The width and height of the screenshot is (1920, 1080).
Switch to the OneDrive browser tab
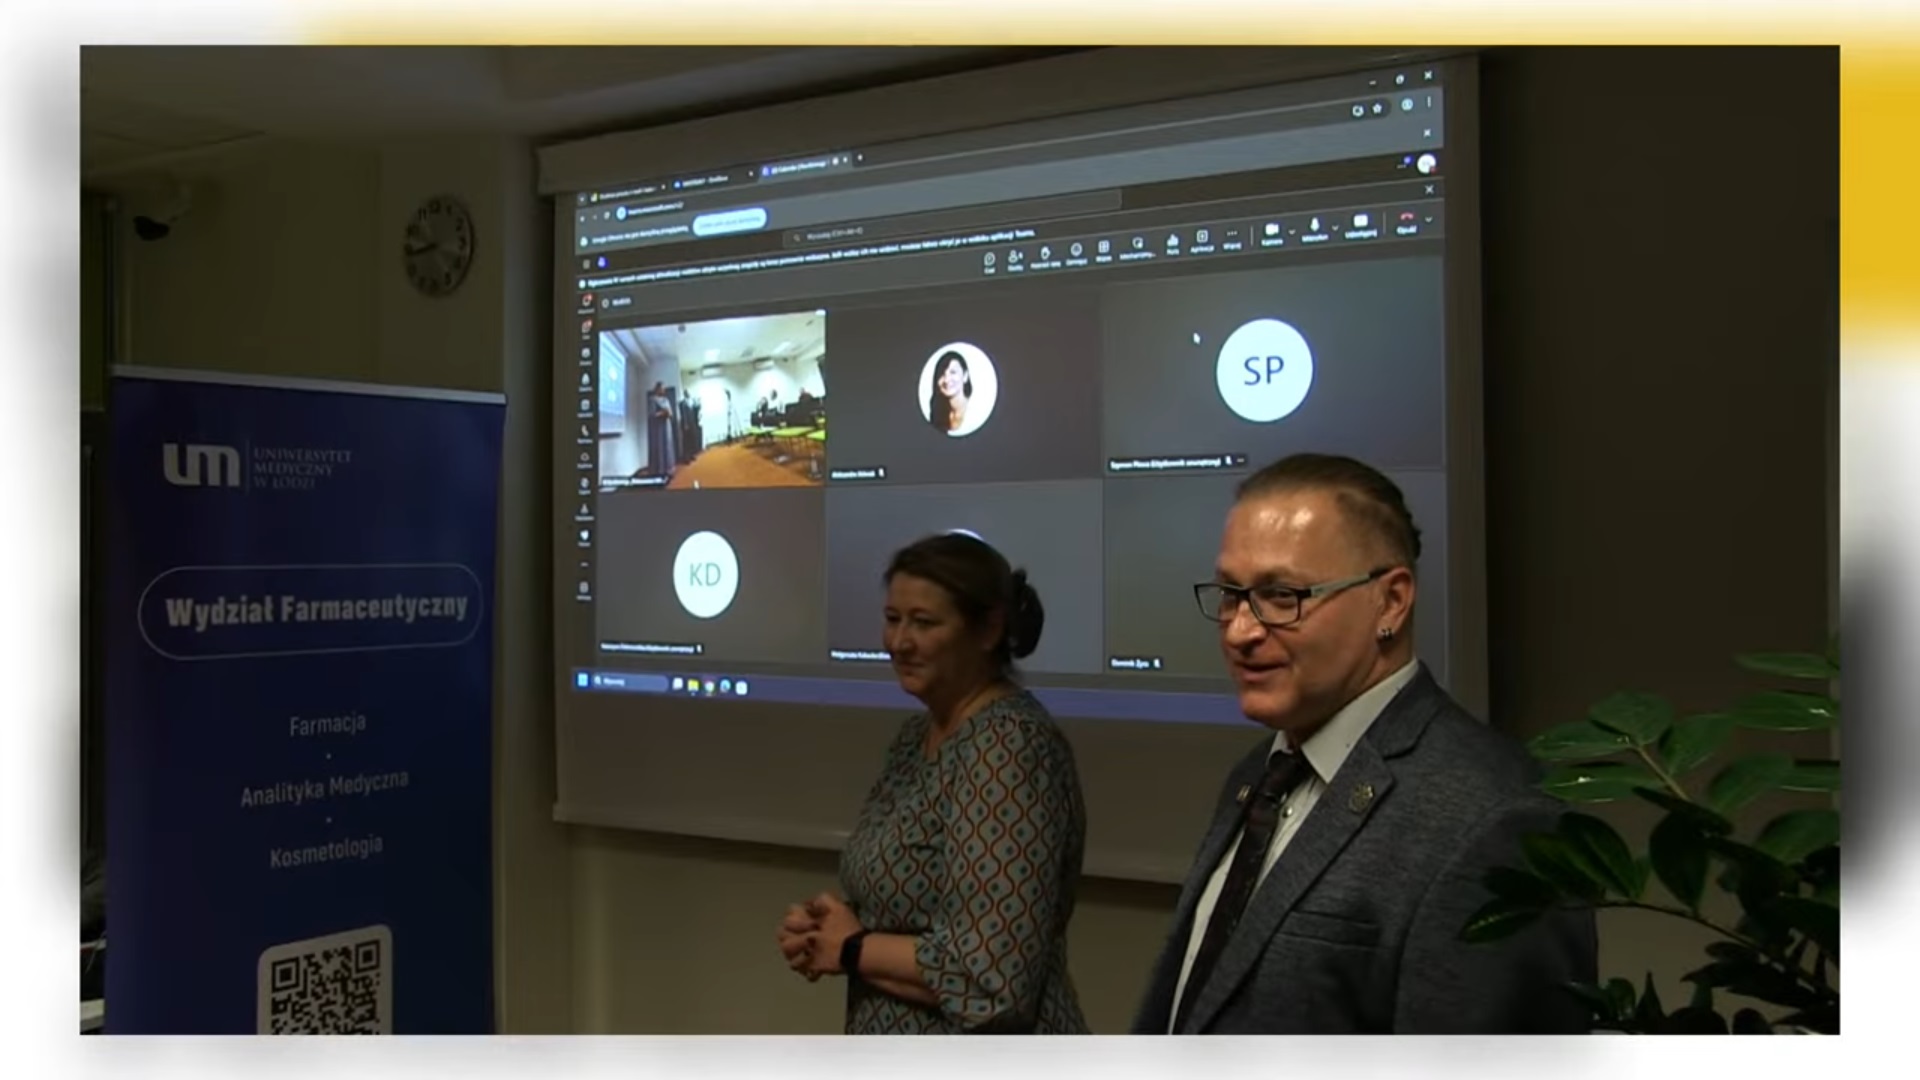(x=705, y=180)
